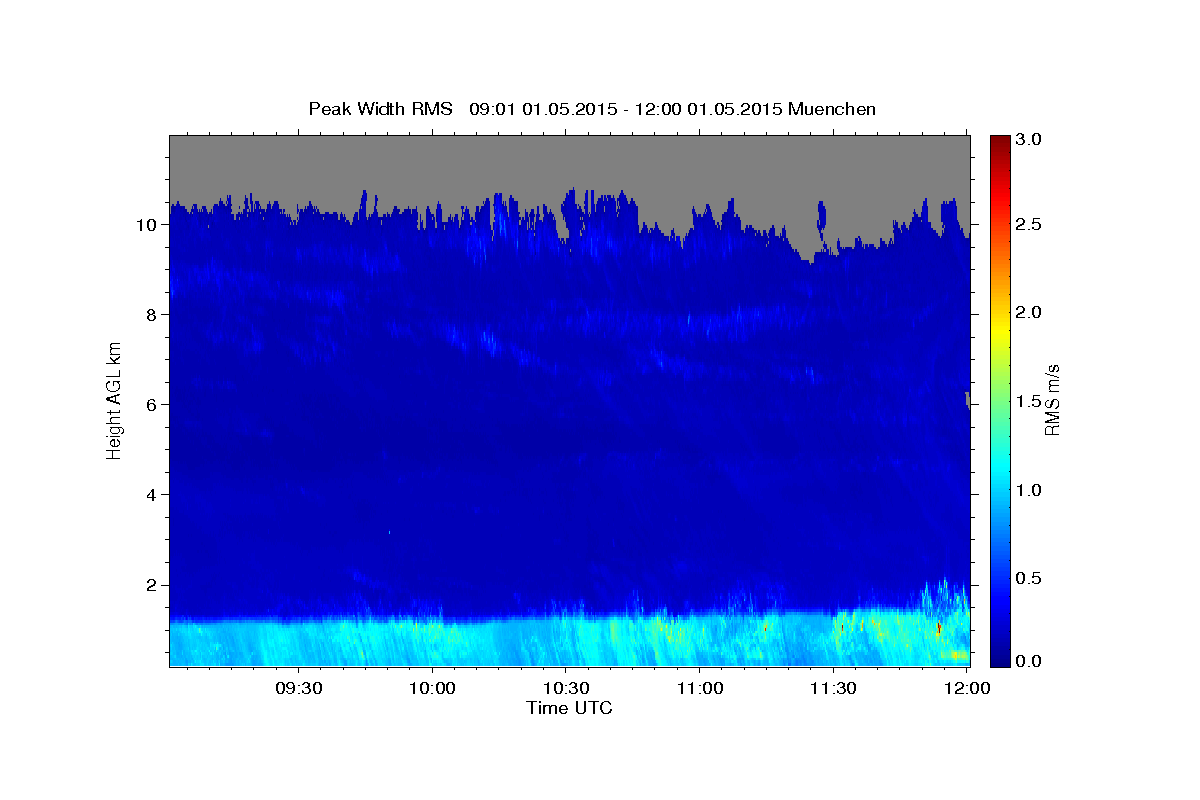The width and height of the screenshot is (1200, 800).
Task: Click the height axis label '10'
Action: tap(148, 224)
